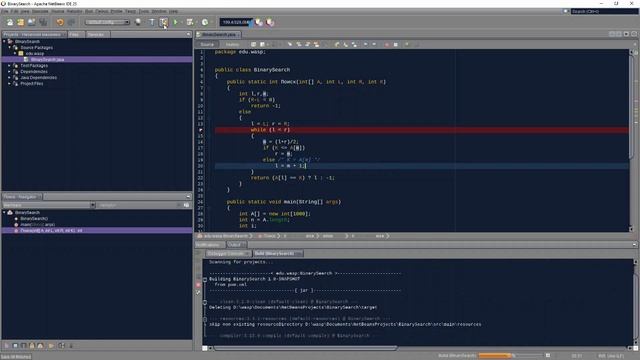Minimize the Projects panel with its corner icon

coord(188,34)
